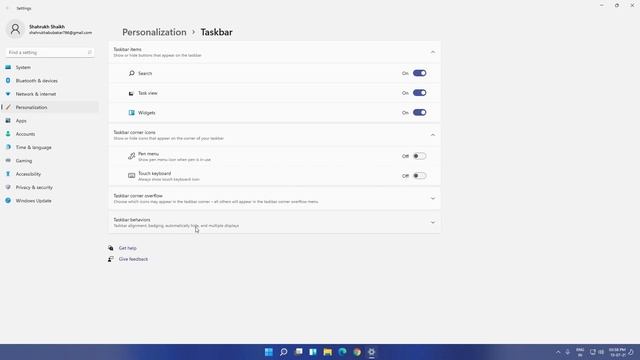The height and width of the screenshot is (360, 640).
Task: Enable the Touch keyboard toggle
Action: coord(419,176)
